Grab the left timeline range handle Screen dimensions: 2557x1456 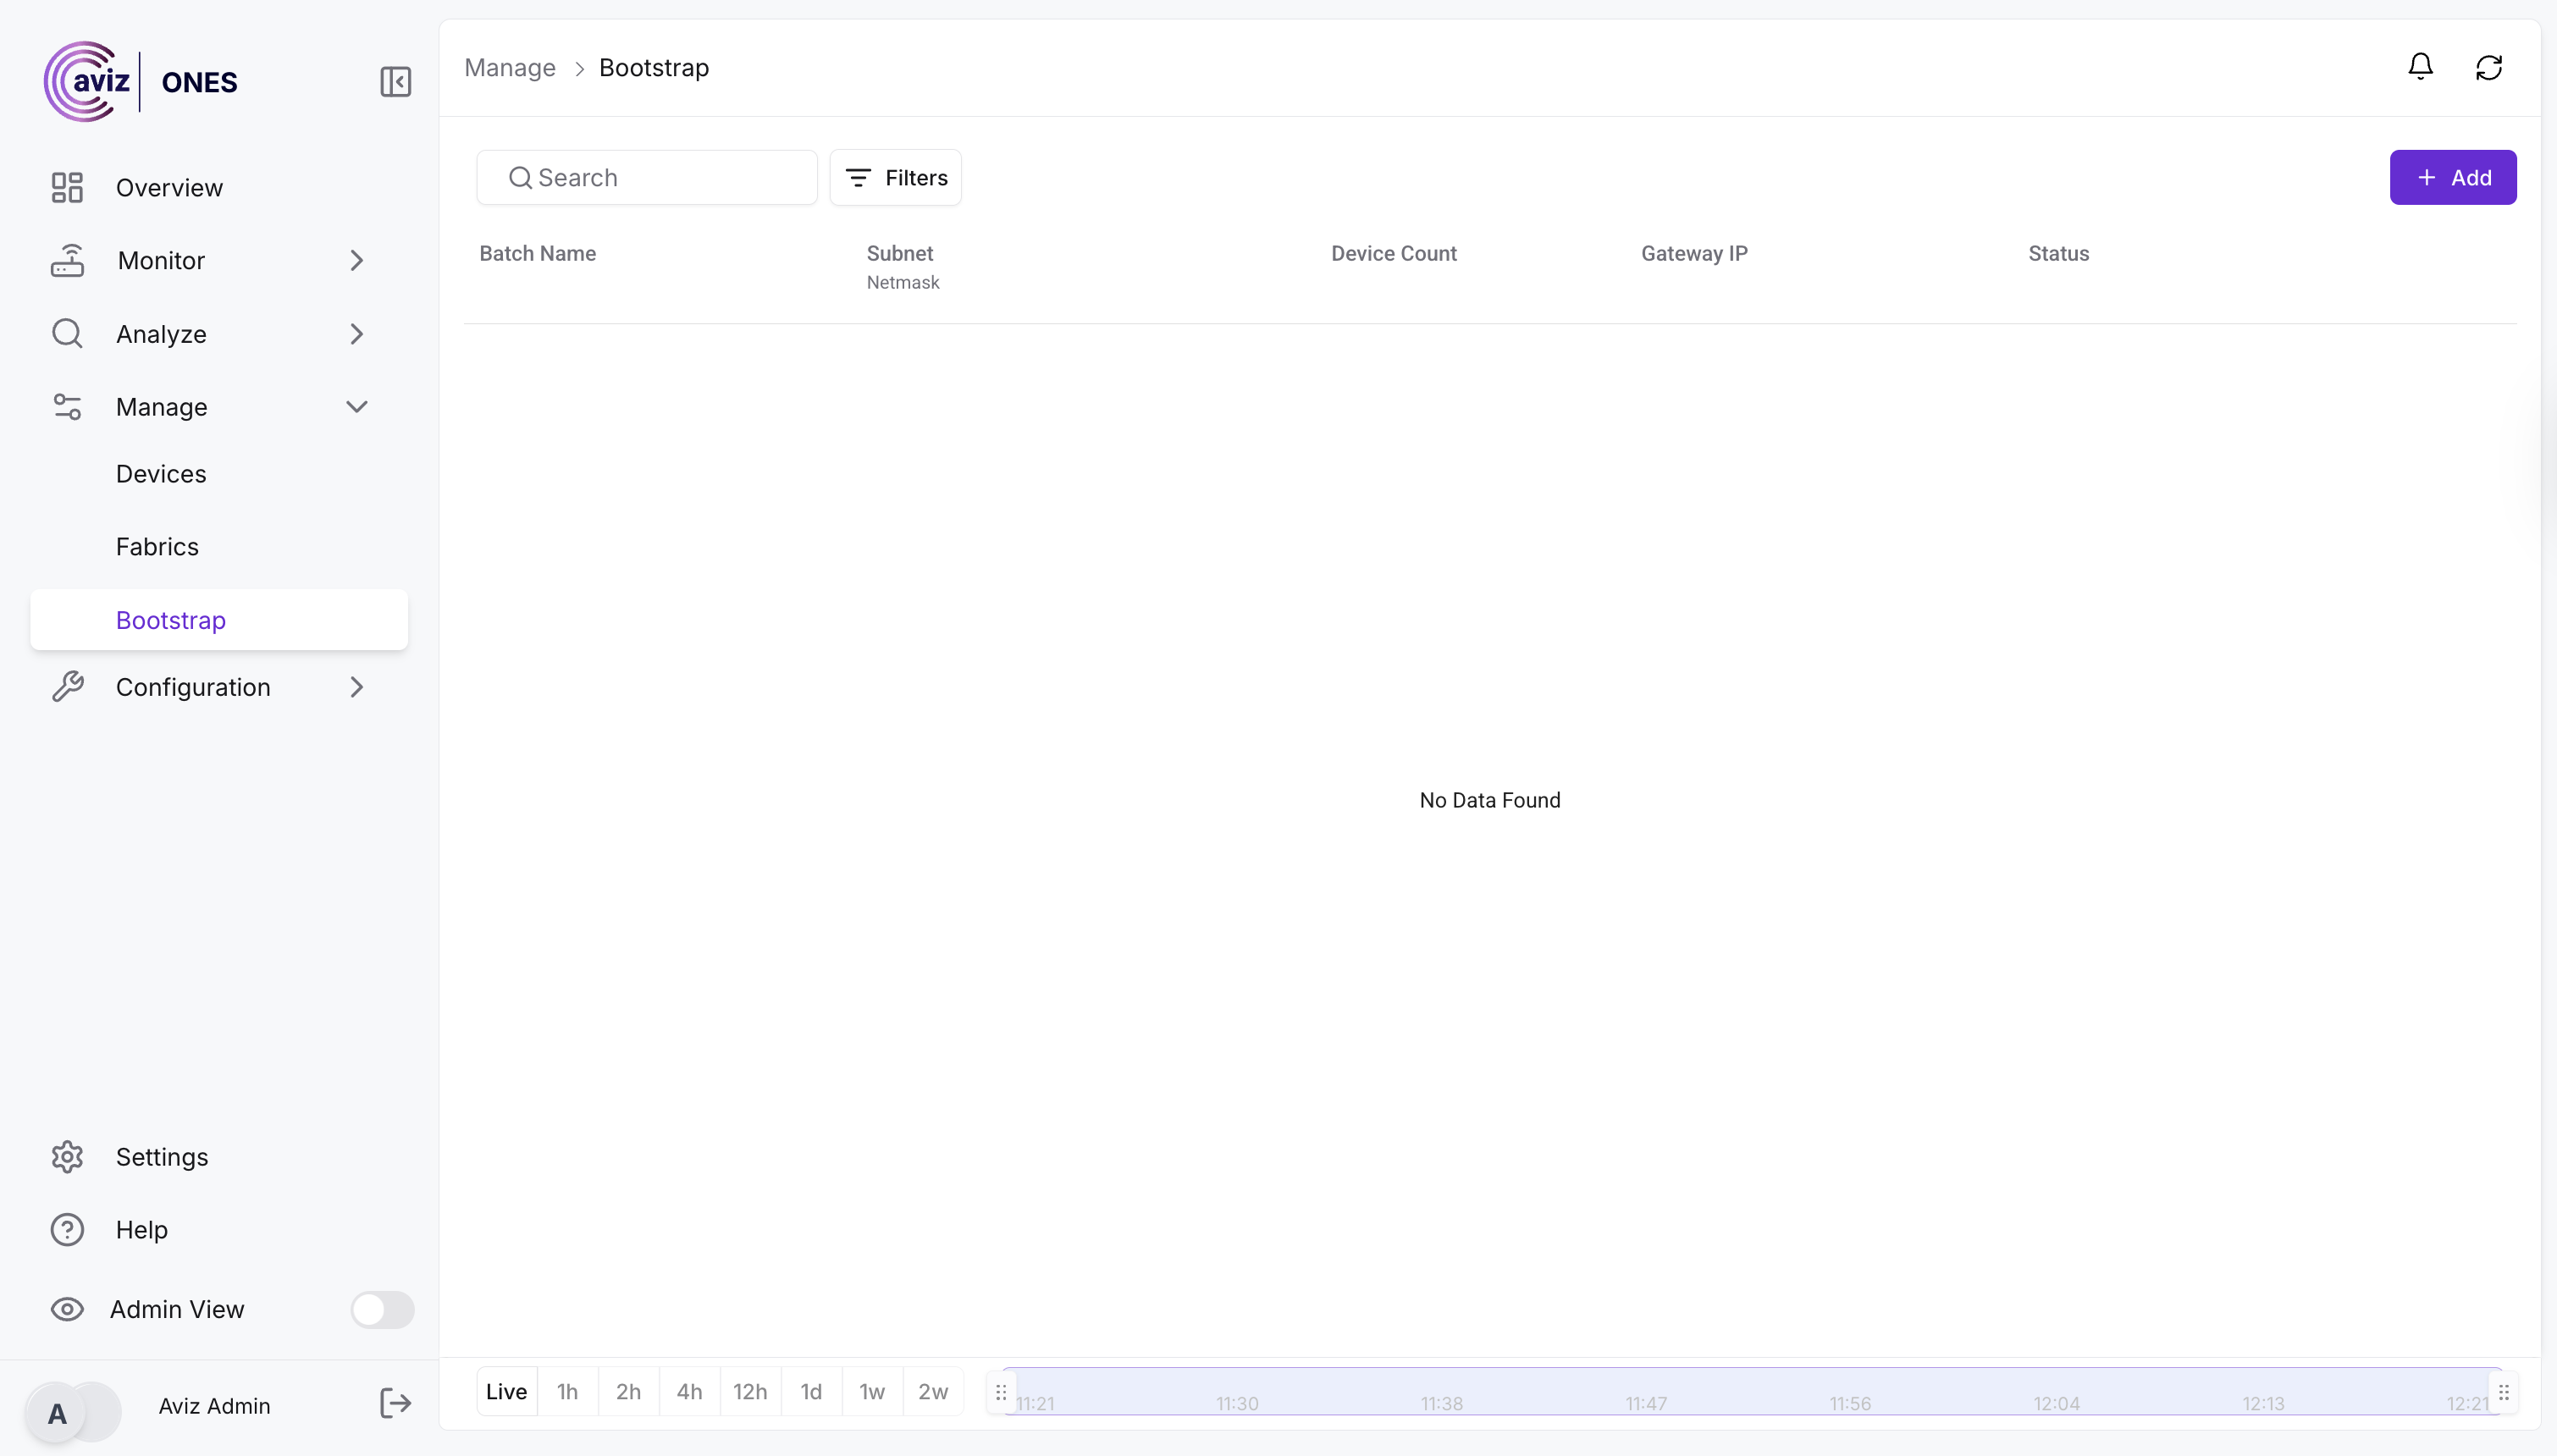tap(1001, 1392)
